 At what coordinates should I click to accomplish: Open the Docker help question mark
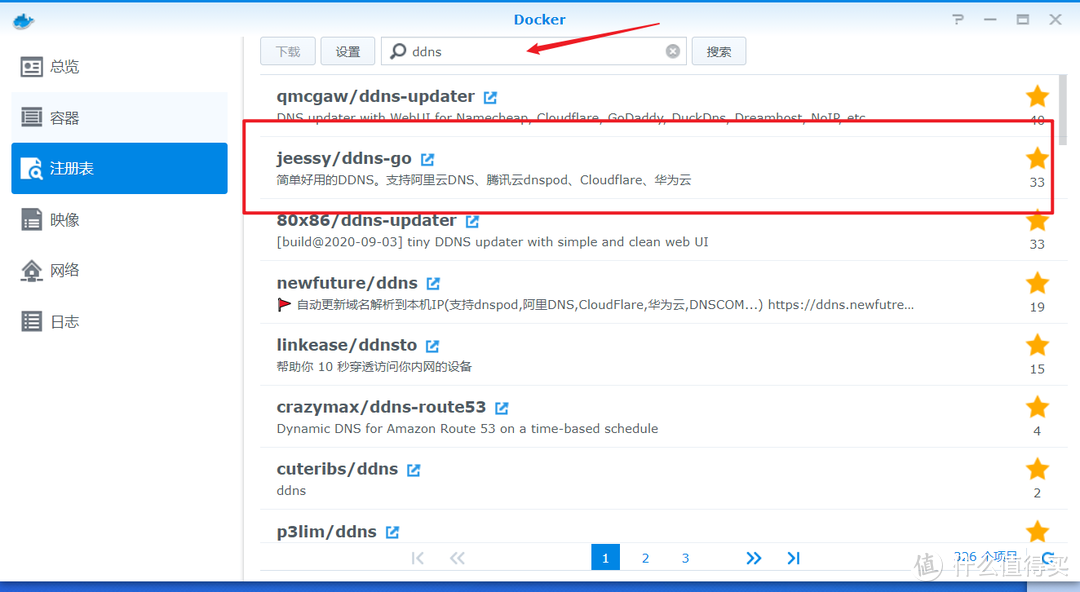point(958,19)
